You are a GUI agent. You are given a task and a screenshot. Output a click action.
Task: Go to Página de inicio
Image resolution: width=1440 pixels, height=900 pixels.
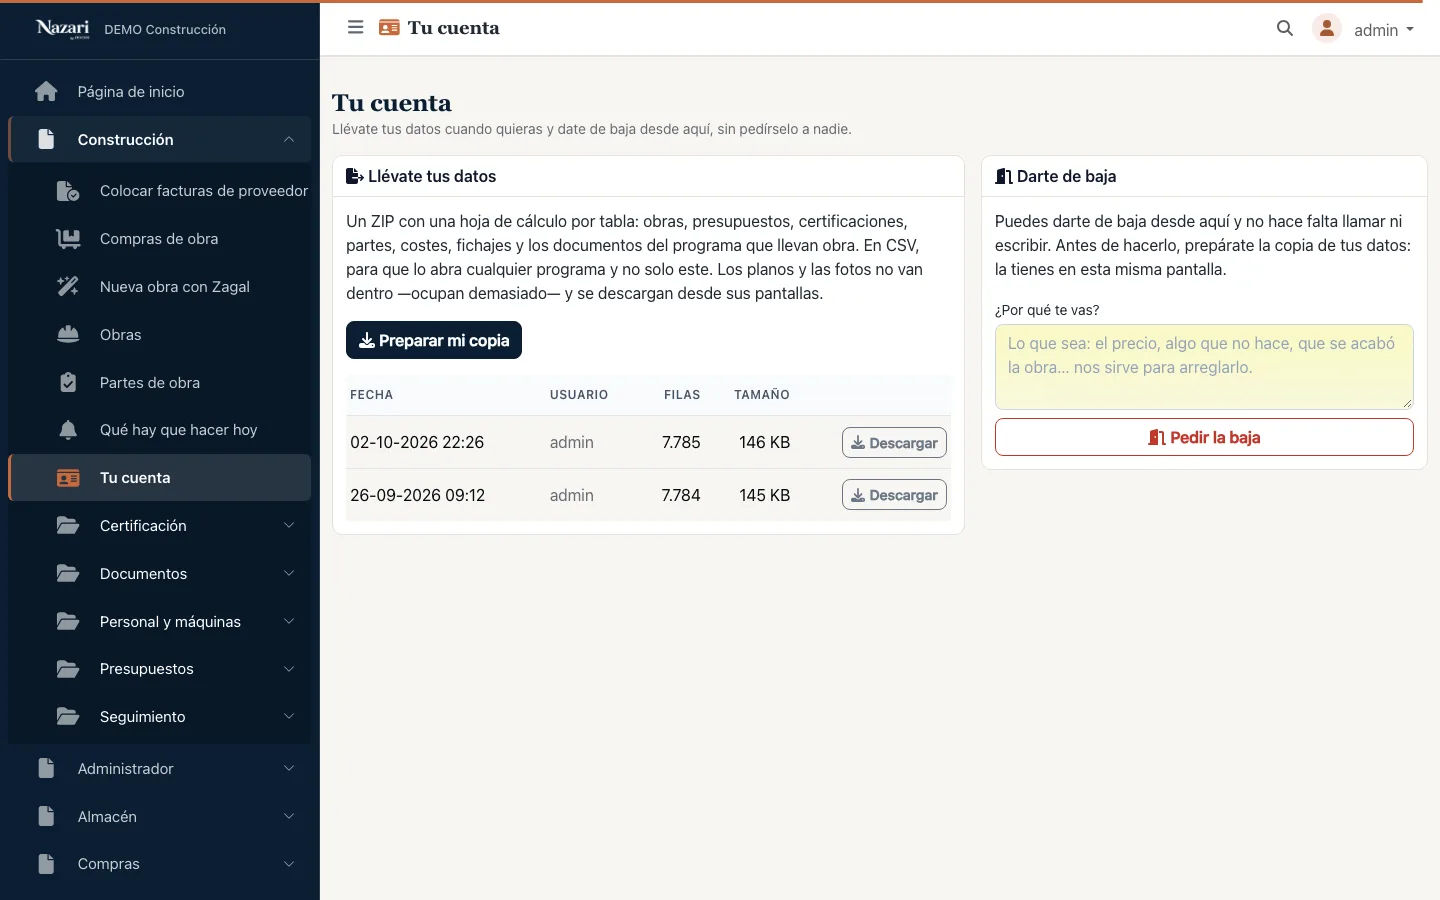coord(160,92)
